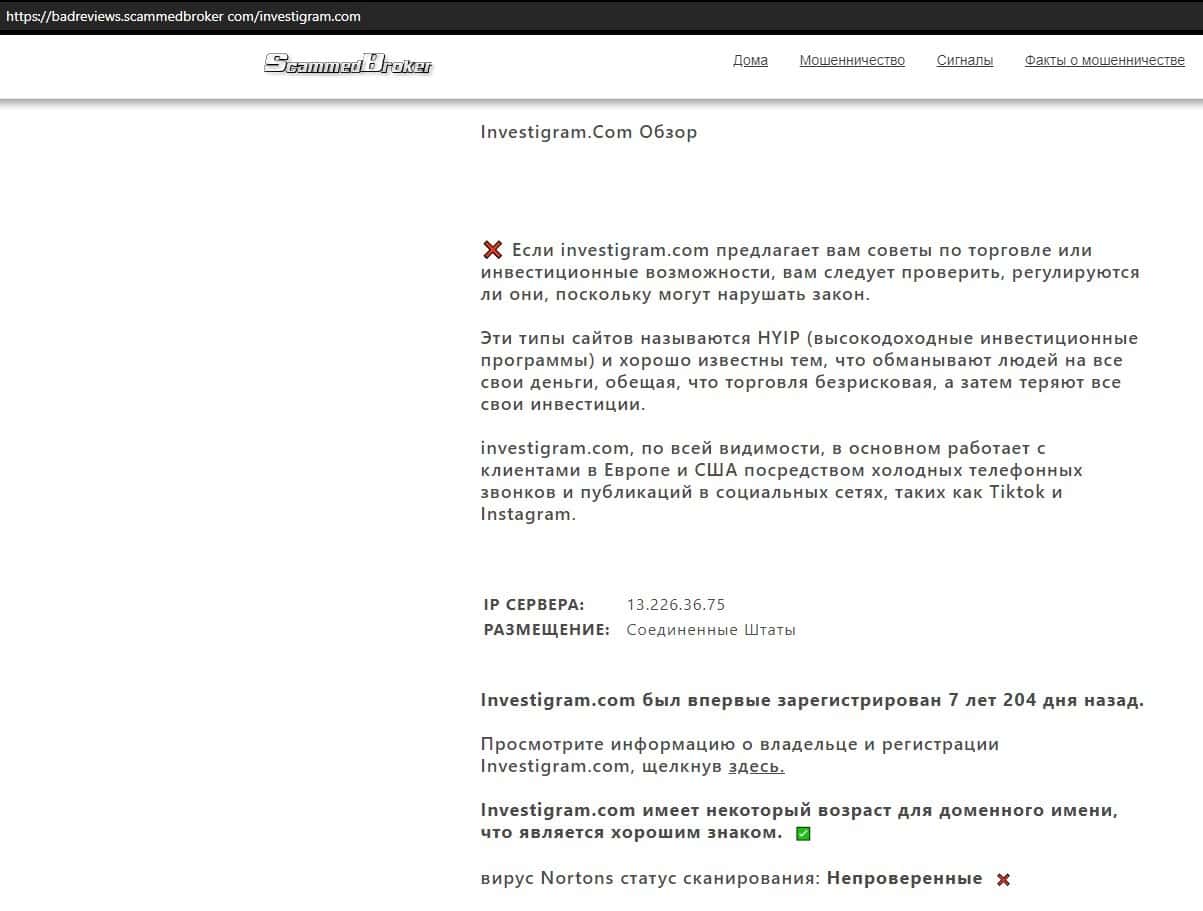This screenshot has height=911, width=1203.
Task: Click the здесь. registration info link
Action: point(757,766)
